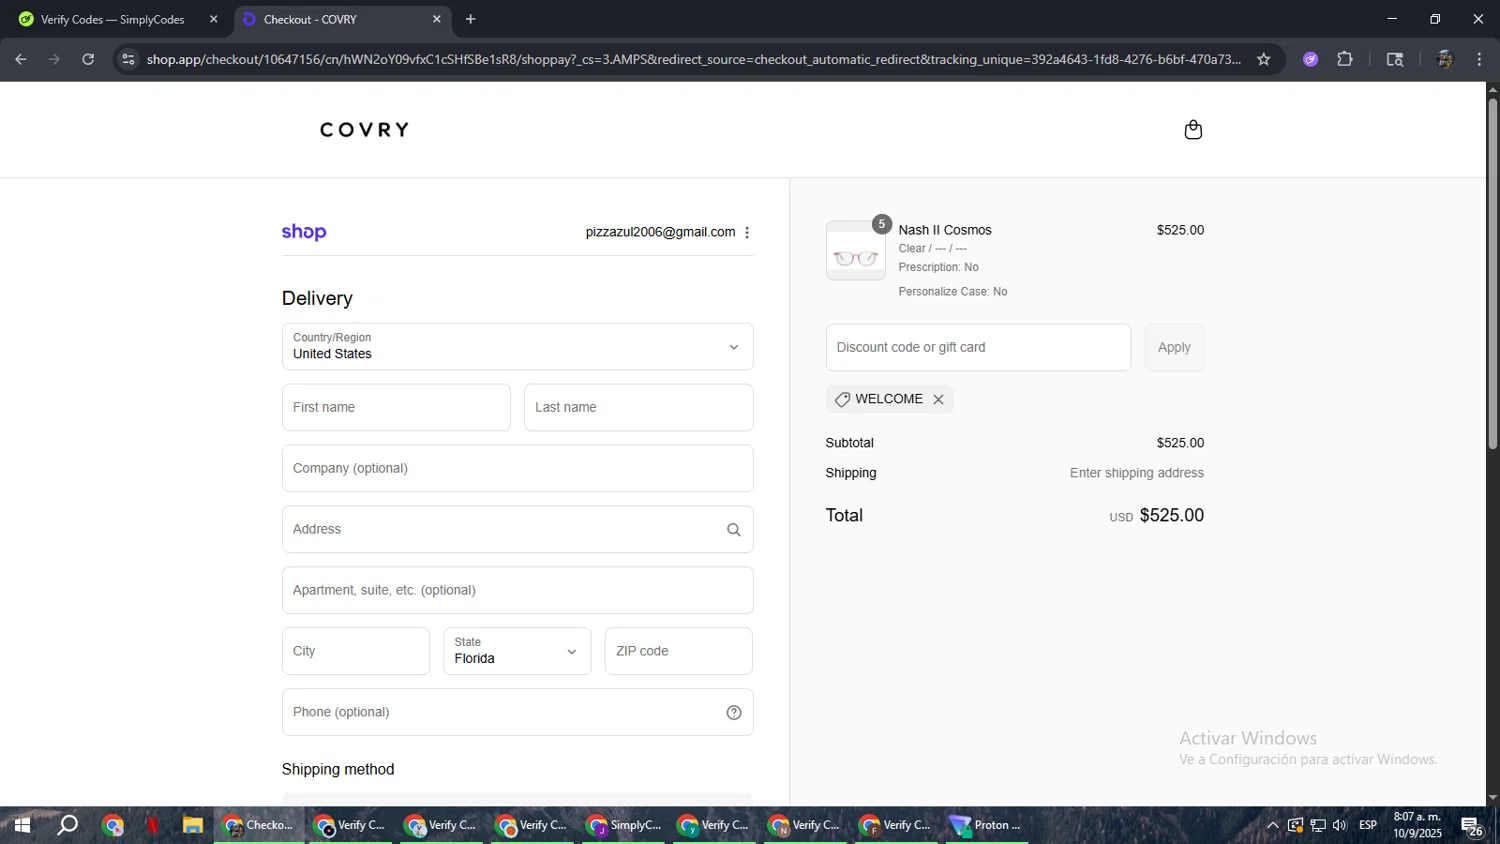1500x844 pixels.
Task: Click the browser forward arrow
Action: 54,59
